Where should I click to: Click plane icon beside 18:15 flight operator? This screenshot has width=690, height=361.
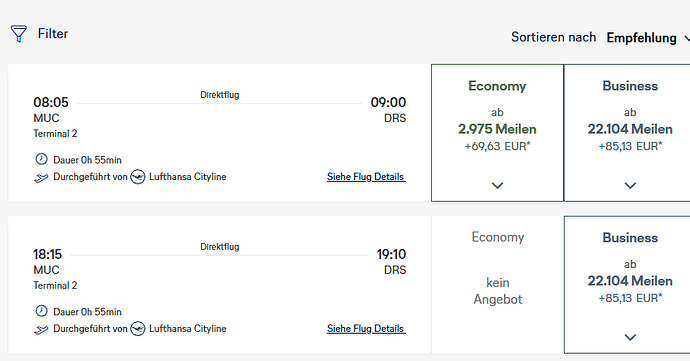click(x=41, y=329)
